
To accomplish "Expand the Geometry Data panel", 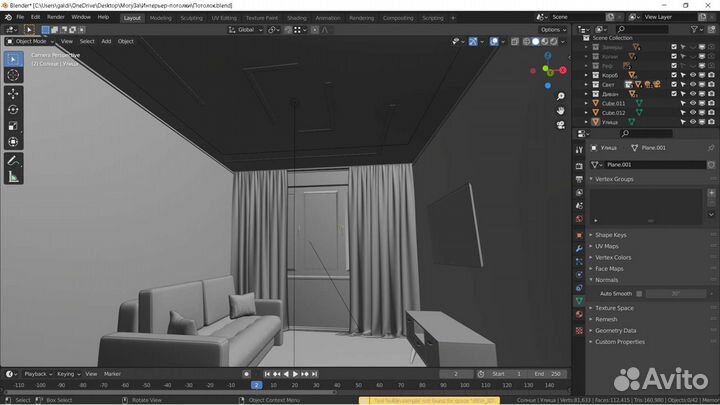I will (615, 331).
